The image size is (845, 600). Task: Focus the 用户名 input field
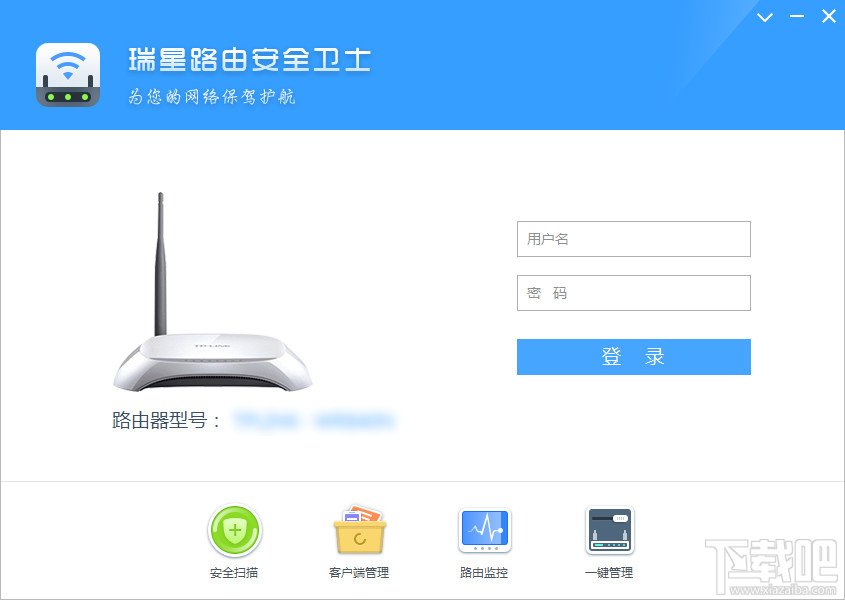tap(634, 239)
